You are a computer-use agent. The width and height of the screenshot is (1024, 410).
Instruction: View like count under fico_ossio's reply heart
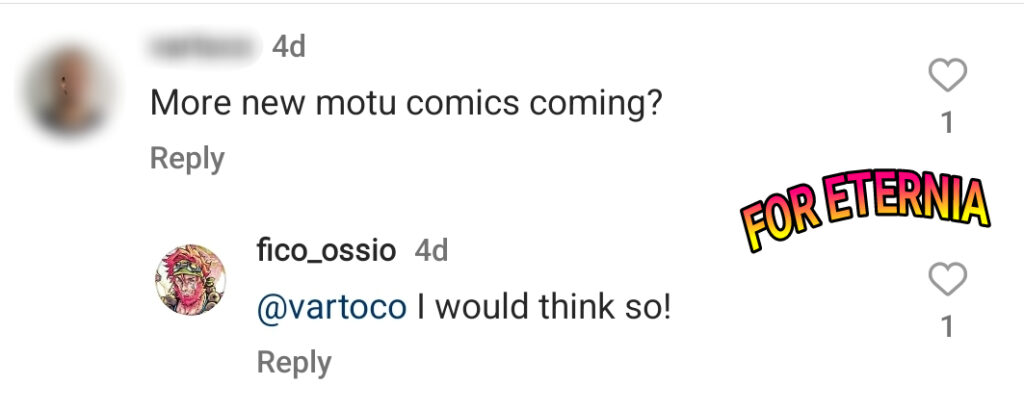[x=947, y=326]
